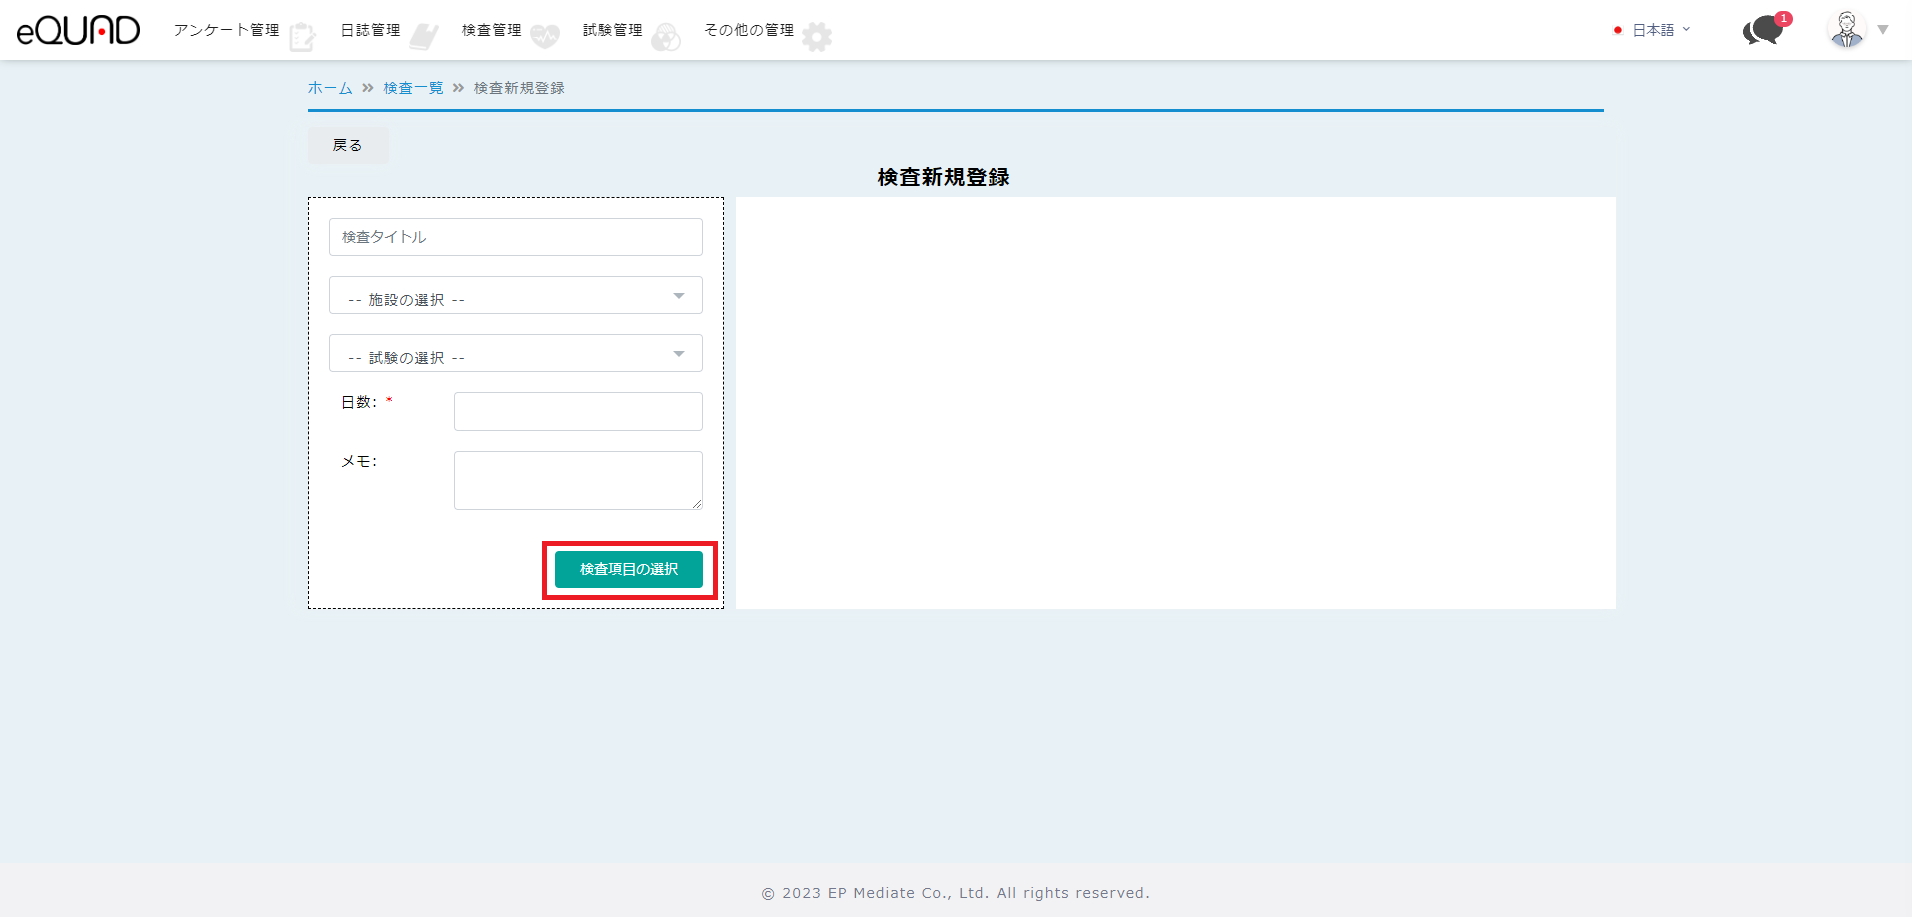The image size is (1912, 917).
Task: Expand the user account menu arrow
Action: pos(1883,30)
